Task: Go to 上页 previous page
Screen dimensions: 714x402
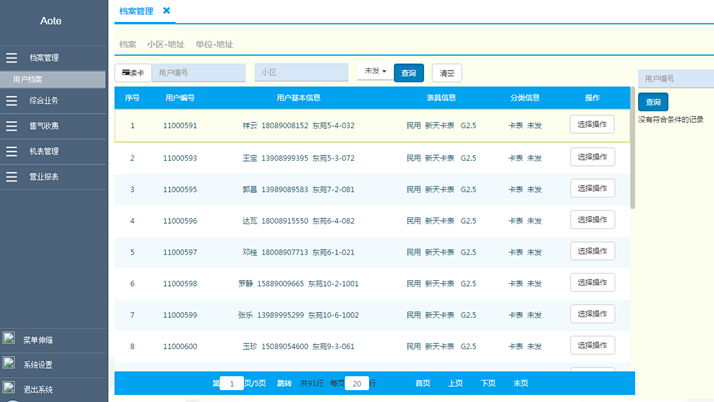Action: pyautogui.click(x=455, y=383)
